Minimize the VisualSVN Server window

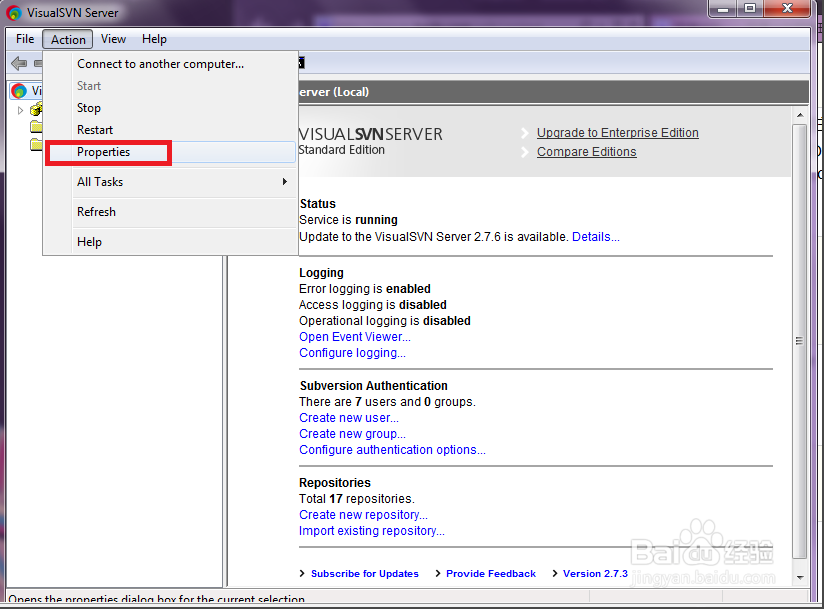pyautogui.click(x=723, y=9)
